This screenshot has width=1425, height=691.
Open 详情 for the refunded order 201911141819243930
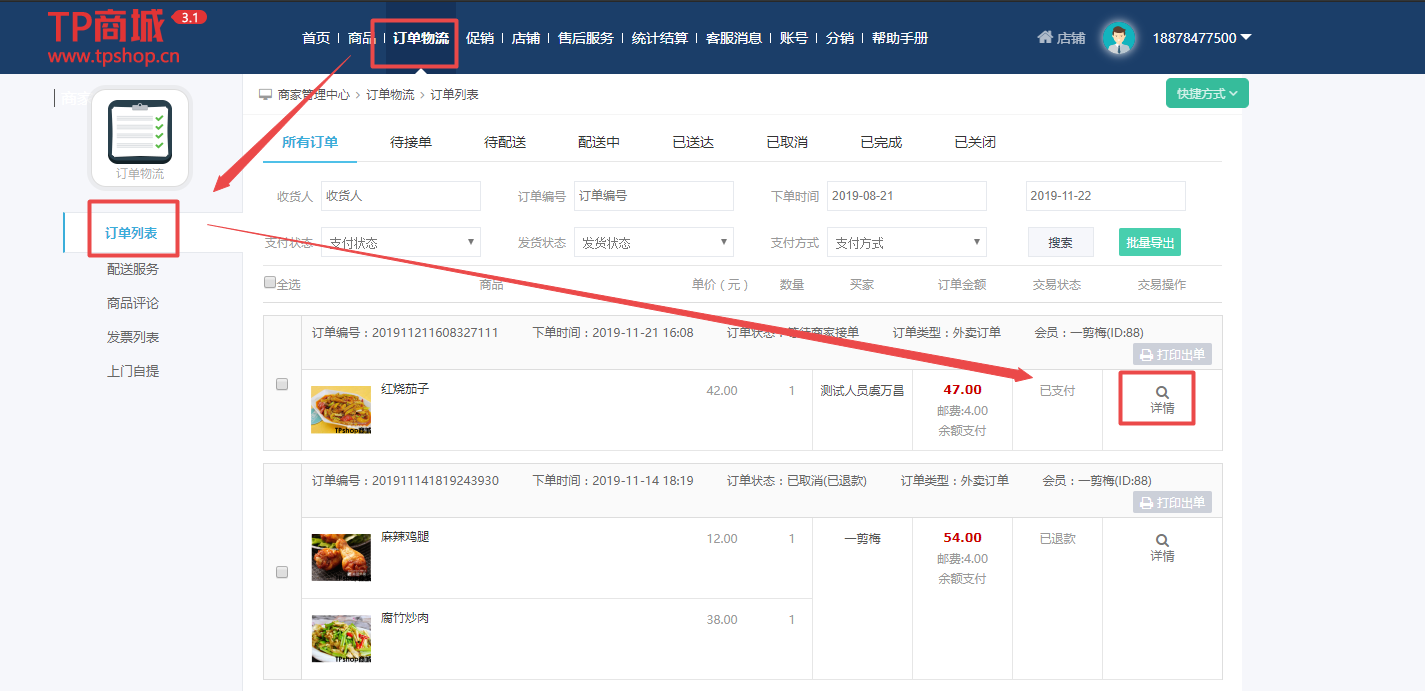(x=1160, y=545)
